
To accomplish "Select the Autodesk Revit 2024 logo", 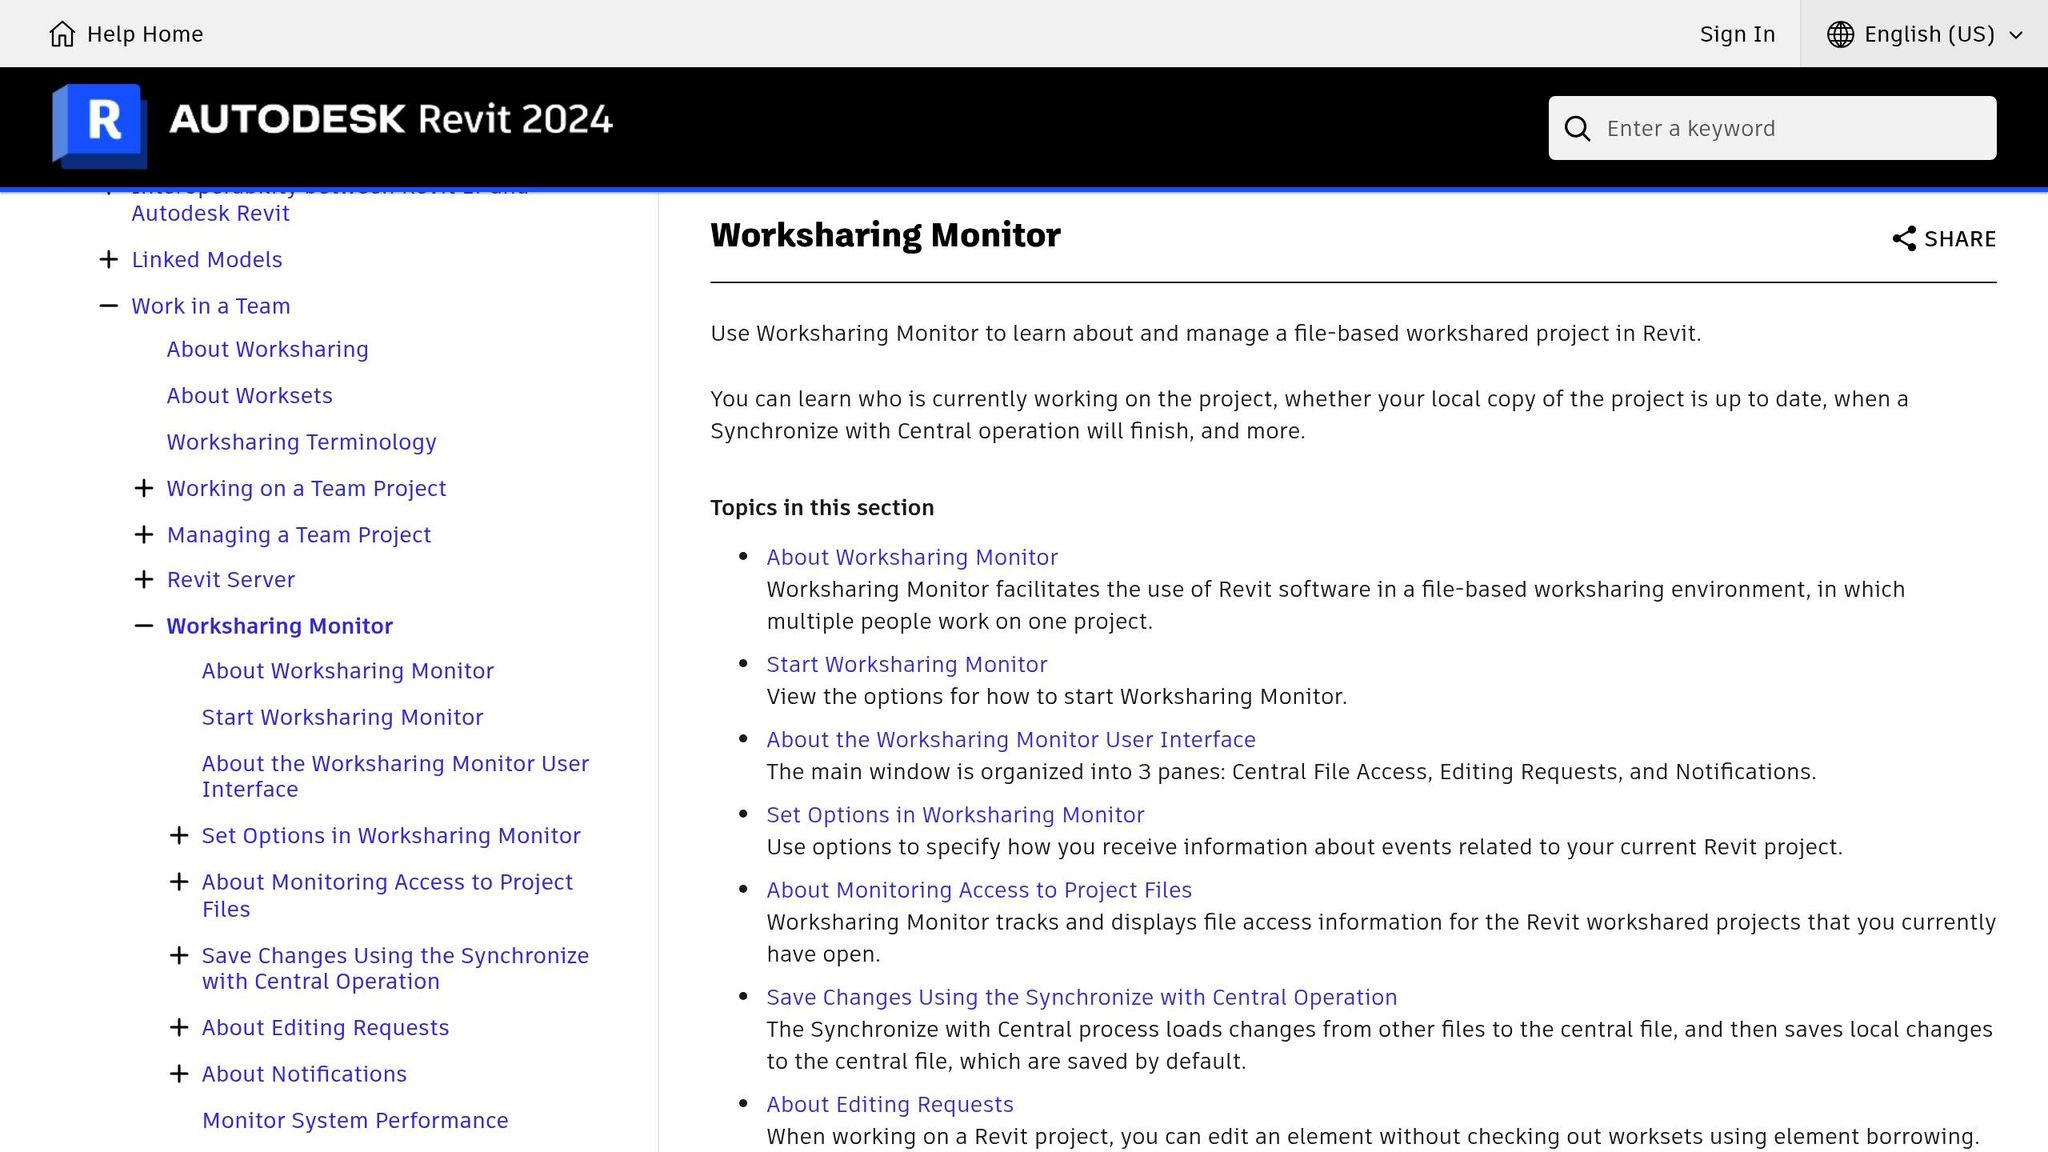I will click(x=390, y=118).
